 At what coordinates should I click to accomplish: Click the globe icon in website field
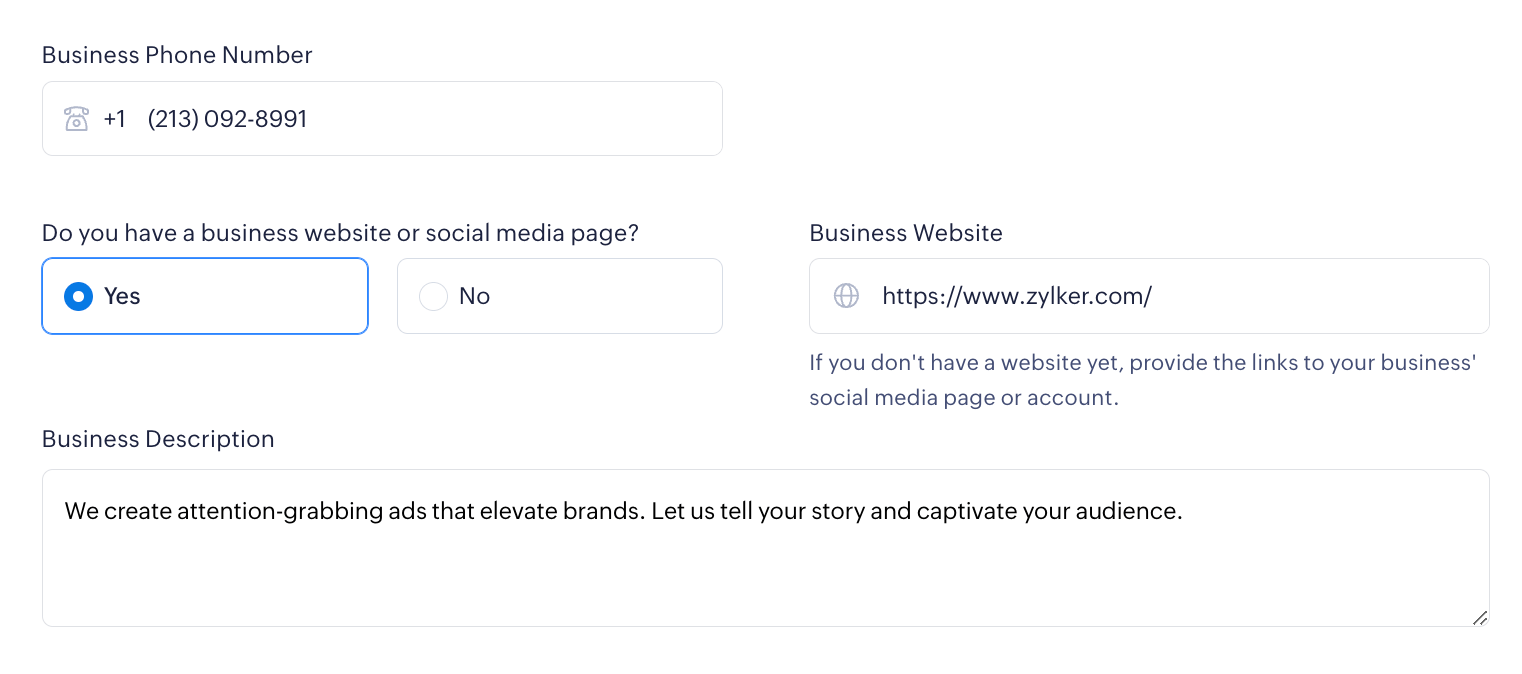[846, 296]
